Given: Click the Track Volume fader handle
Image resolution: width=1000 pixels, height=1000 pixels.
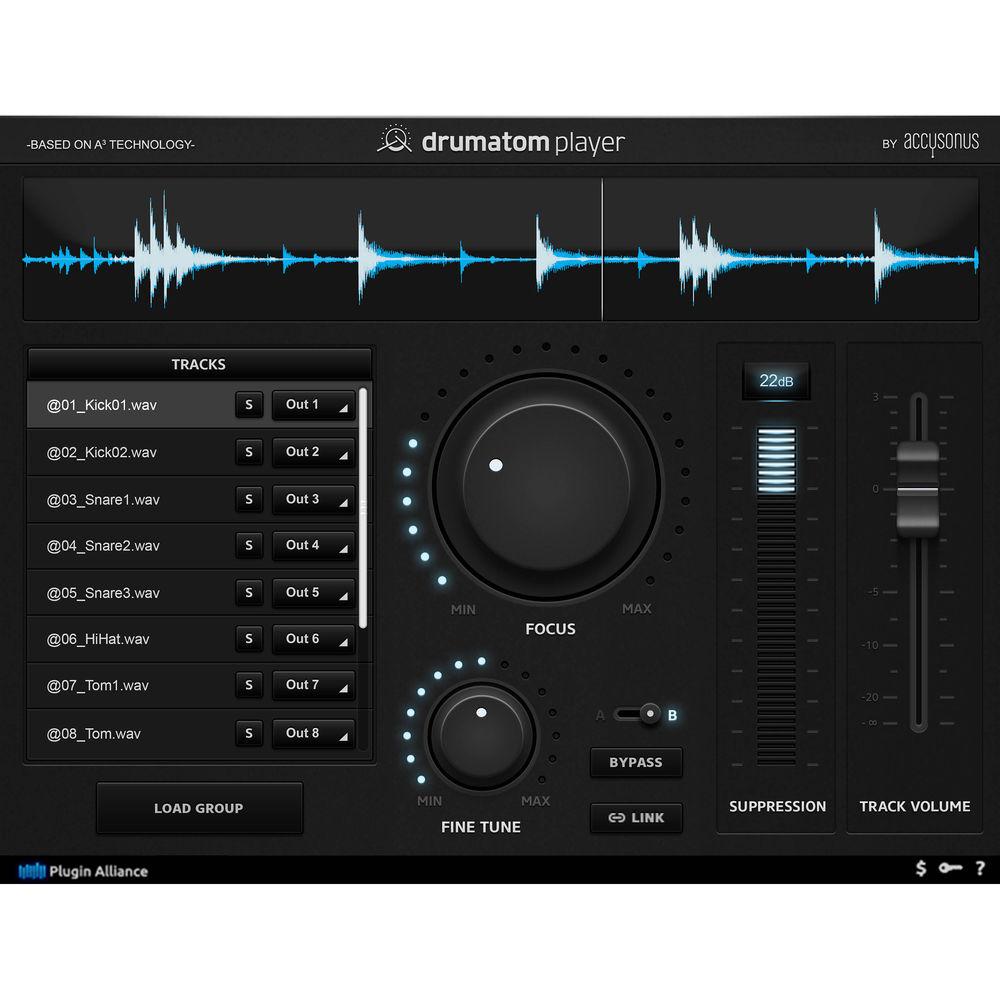Looking at the screenshot, I should pyautogui.click(x=916, y=487).
